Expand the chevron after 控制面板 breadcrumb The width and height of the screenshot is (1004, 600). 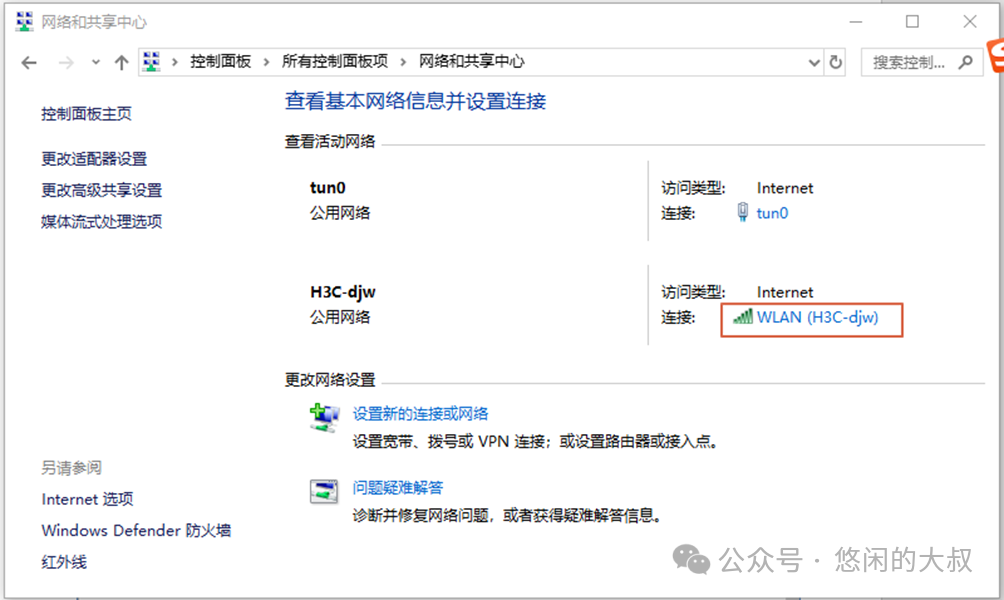(266, 62)
